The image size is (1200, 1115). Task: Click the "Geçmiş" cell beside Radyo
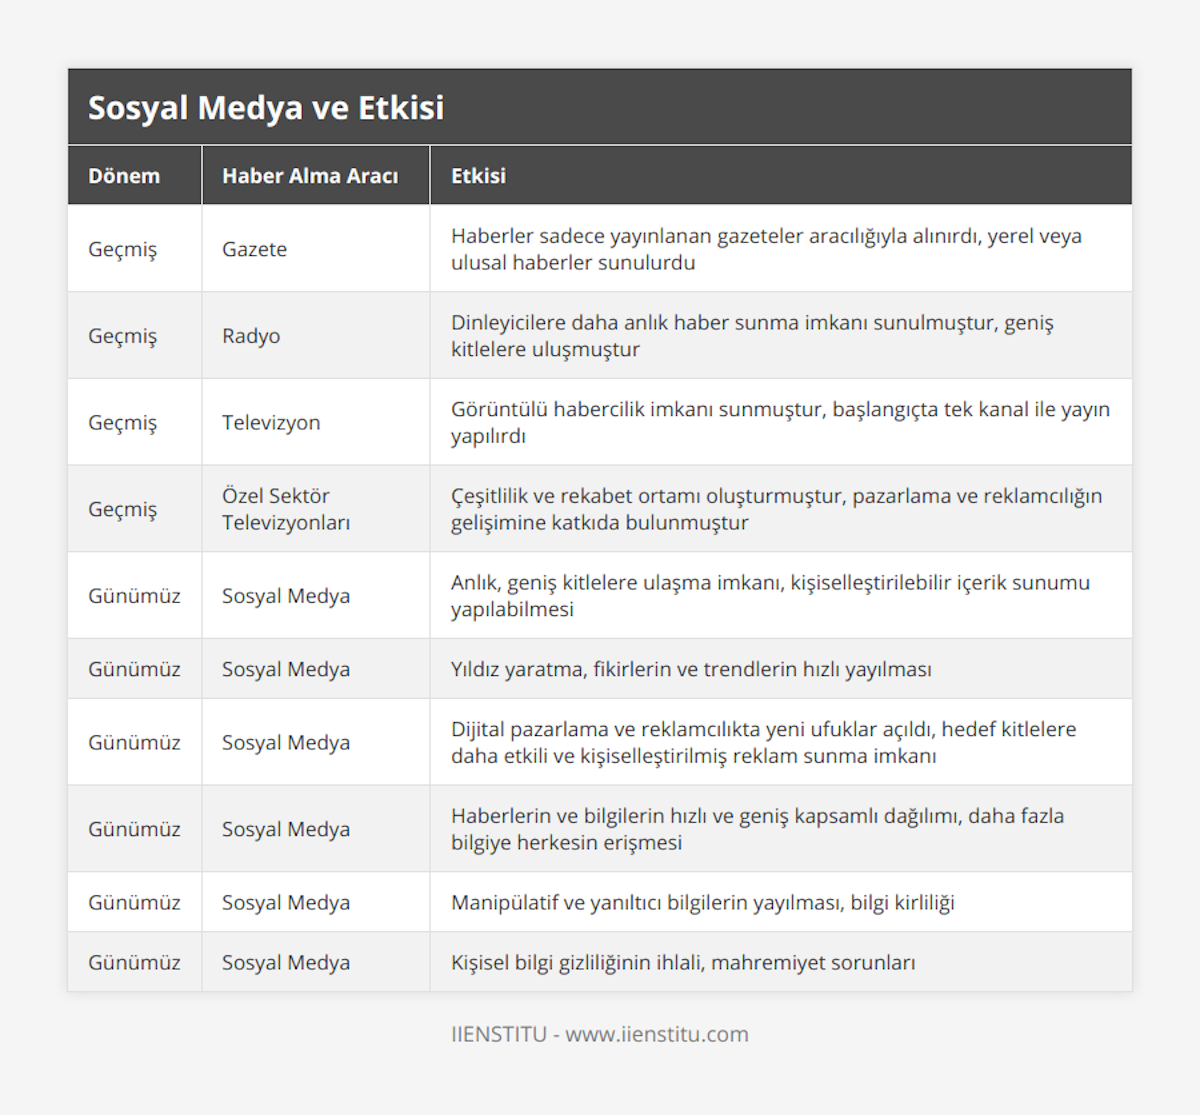click(123, 336)
